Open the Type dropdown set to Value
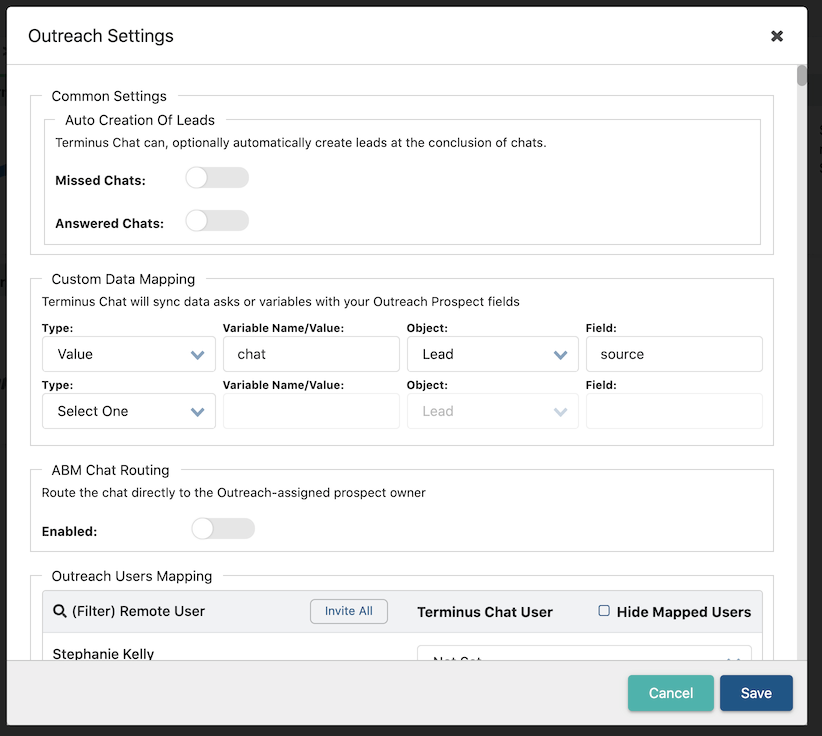The height and width of the screenshot is (736, 822). click(x=129, y=354)
